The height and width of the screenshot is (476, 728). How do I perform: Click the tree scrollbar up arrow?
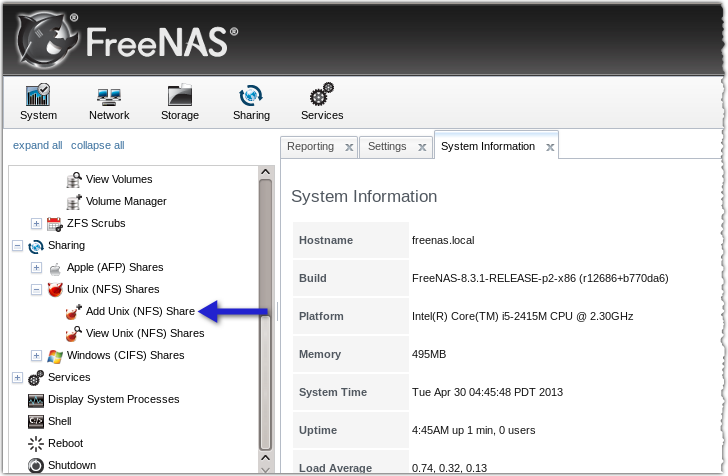(x=266, y=172)
